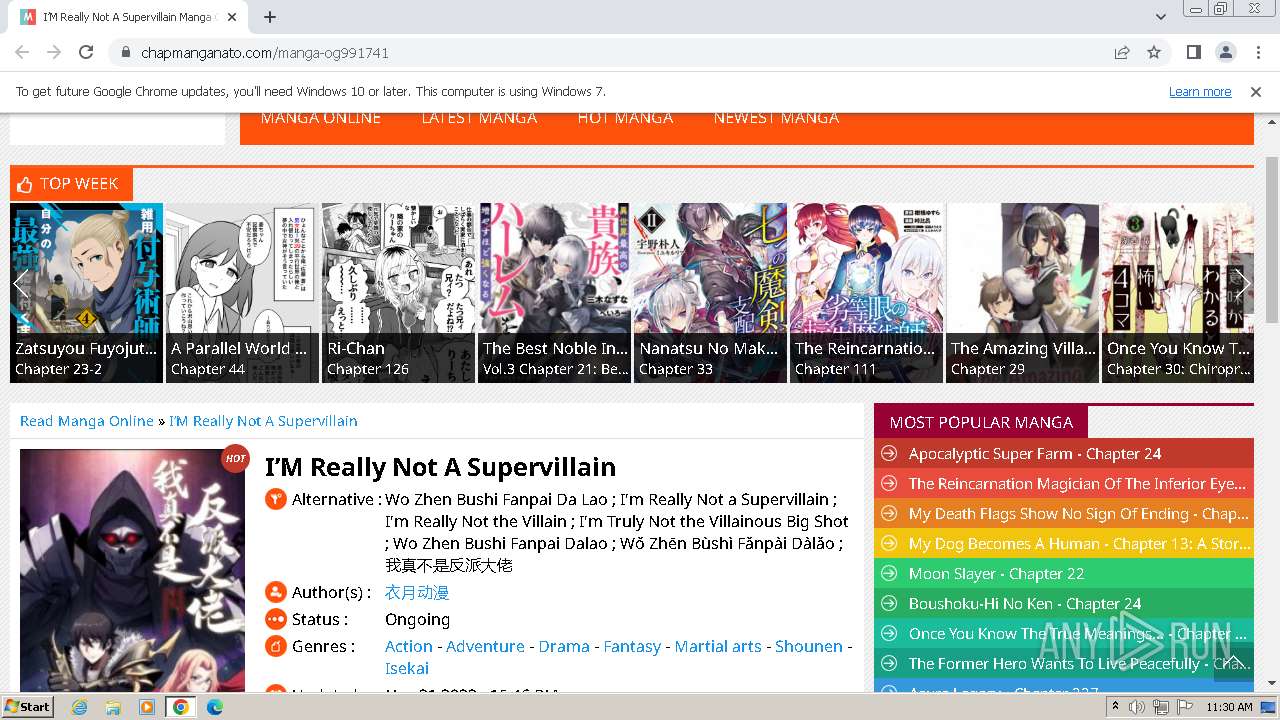The width and height of the screenshot is (1280, 720).
Task: Bookmark this page with the star icon
Action: tap(1154, 52)
